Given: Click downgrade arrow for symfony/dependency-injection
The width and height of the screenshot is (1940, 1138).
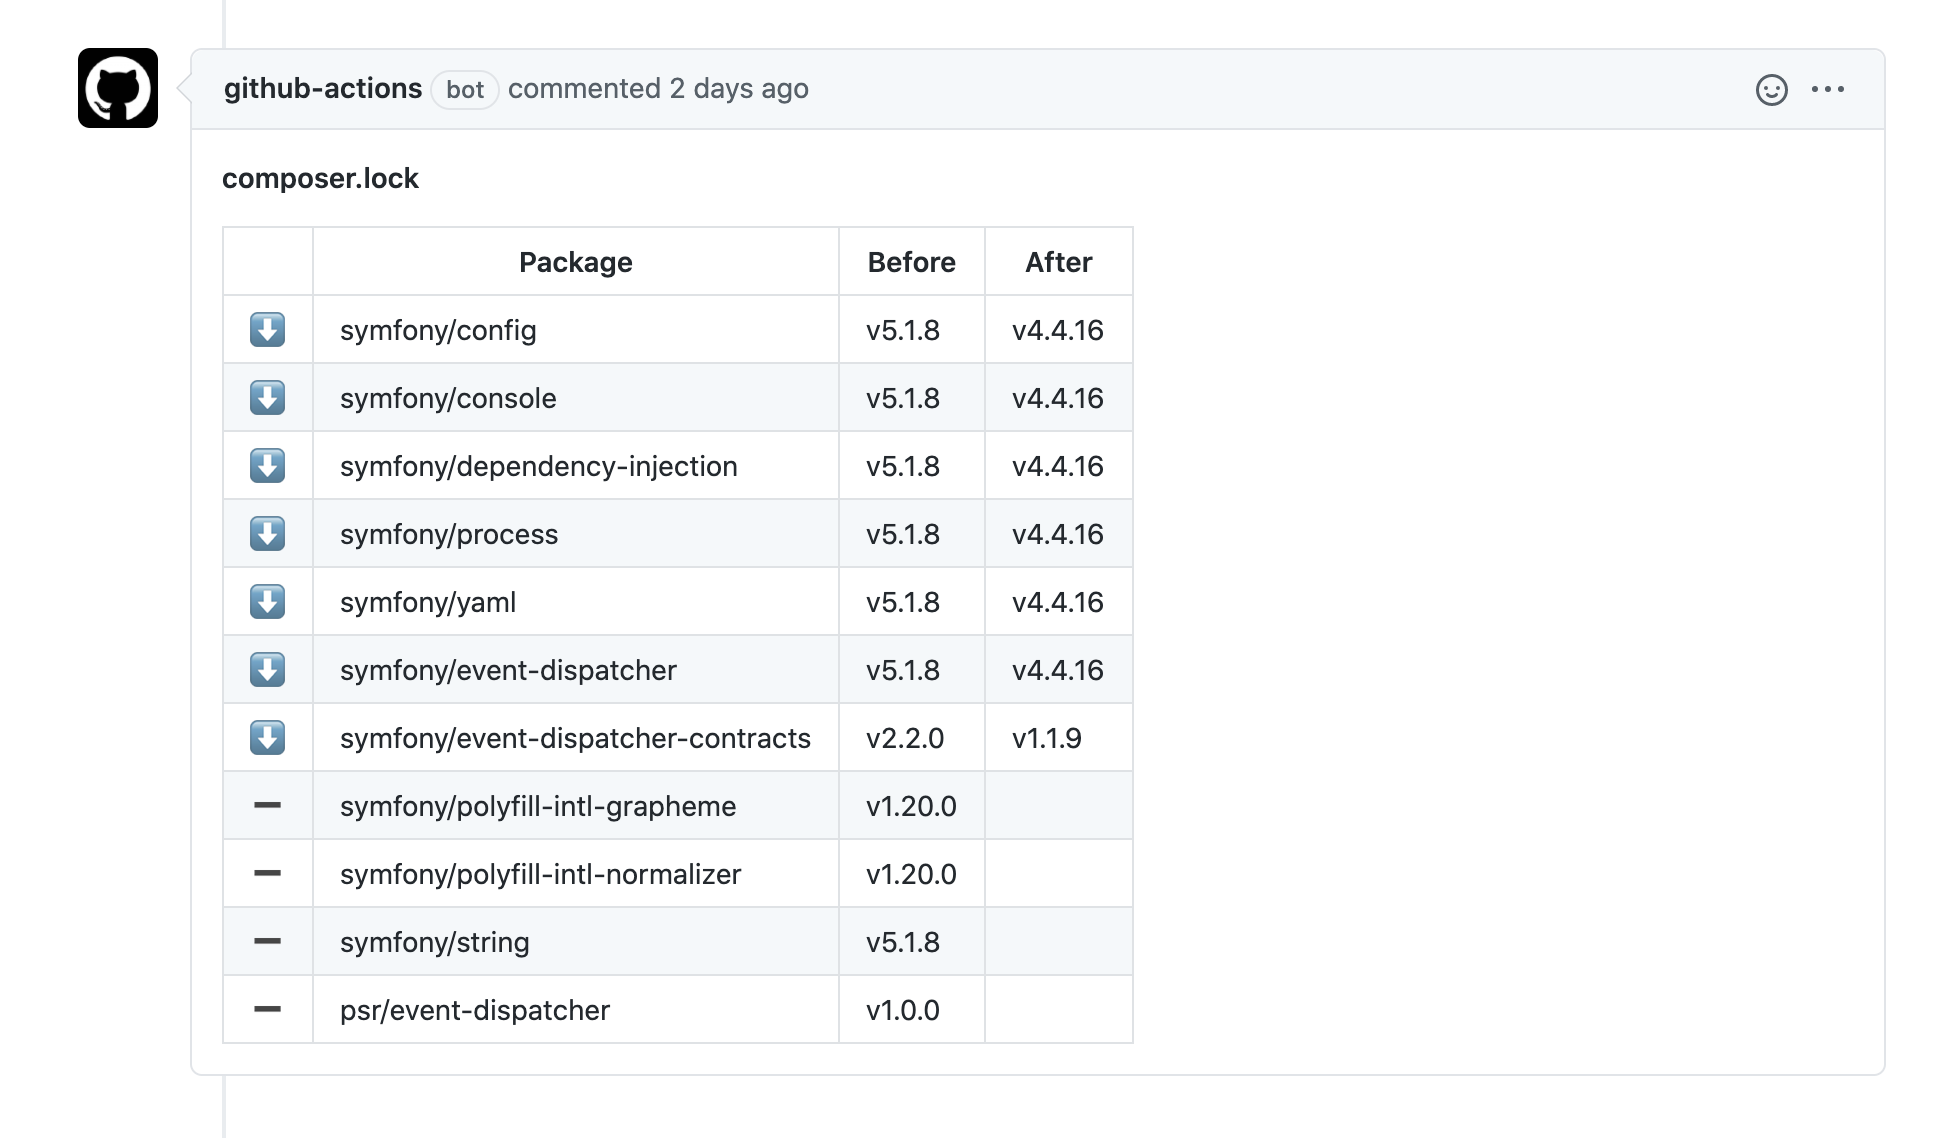Looking at the screenshot, I should coord(267,466).
